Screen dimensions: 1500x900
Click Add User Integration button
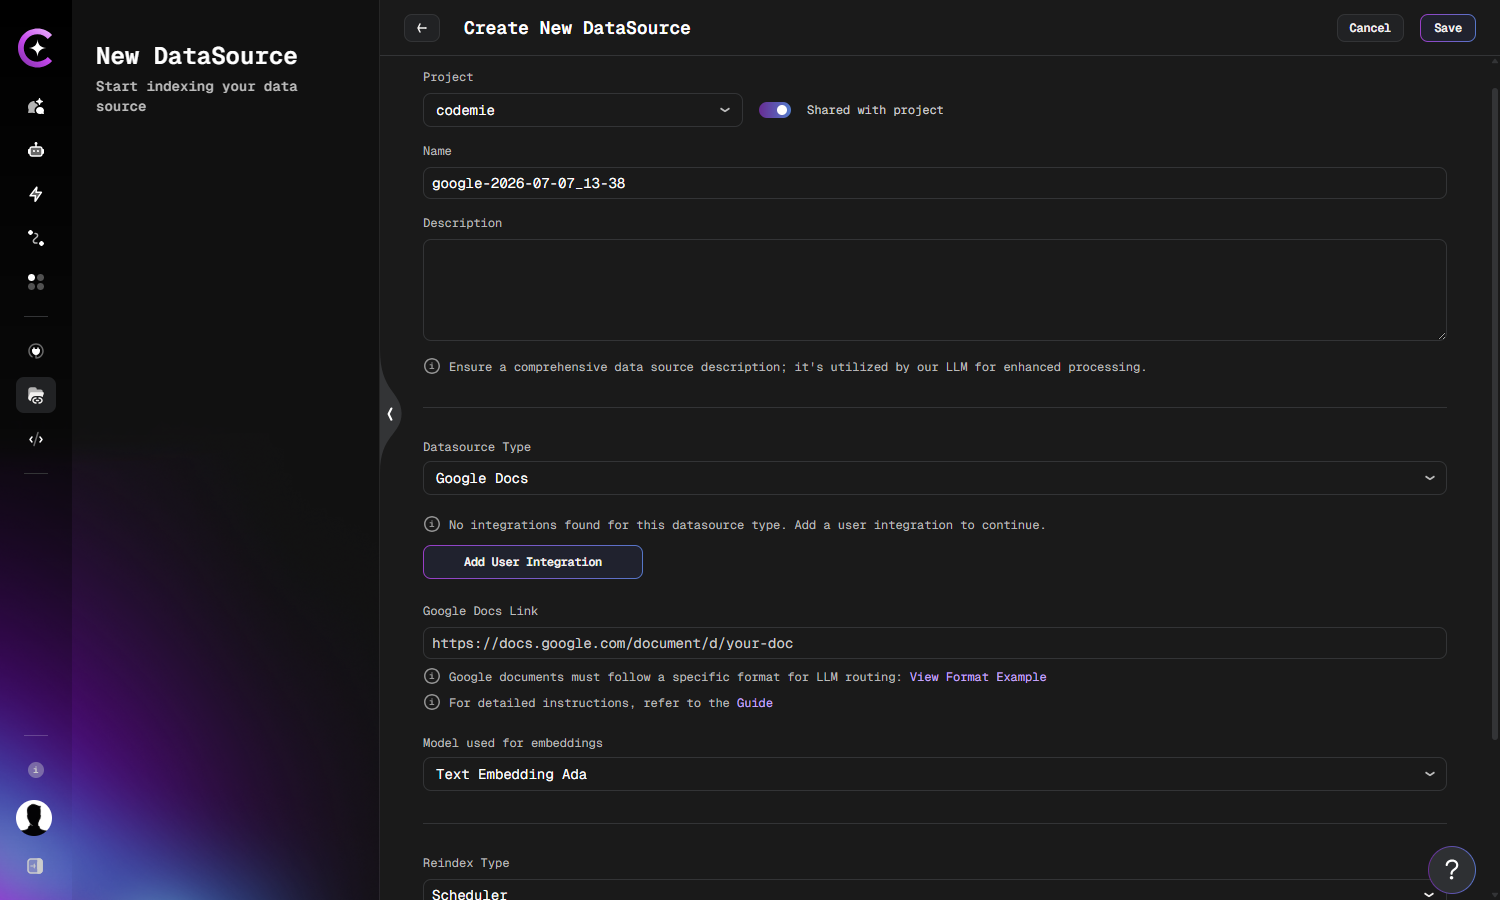(533, 562)
